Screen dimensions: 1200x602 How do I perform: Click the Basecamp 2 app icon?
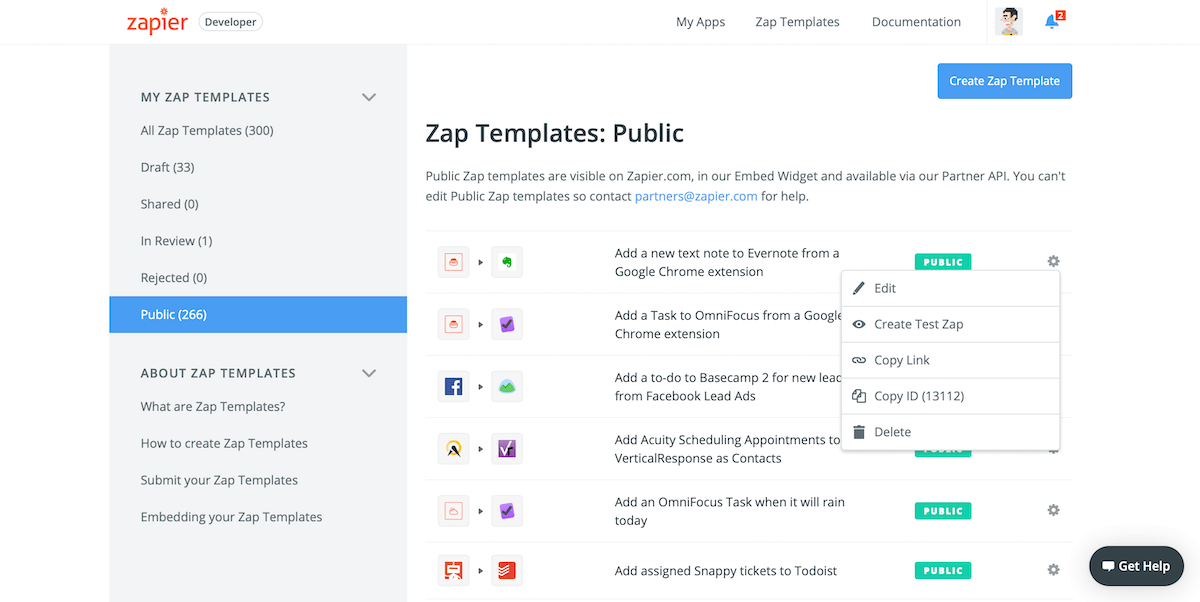(x=507, y=386)
